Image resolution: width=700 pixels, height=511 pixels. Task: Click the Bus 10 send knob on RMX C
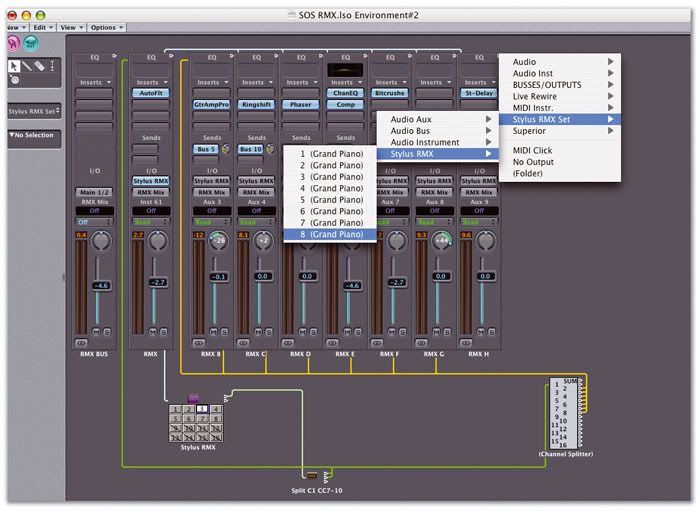tap(271, 149)
